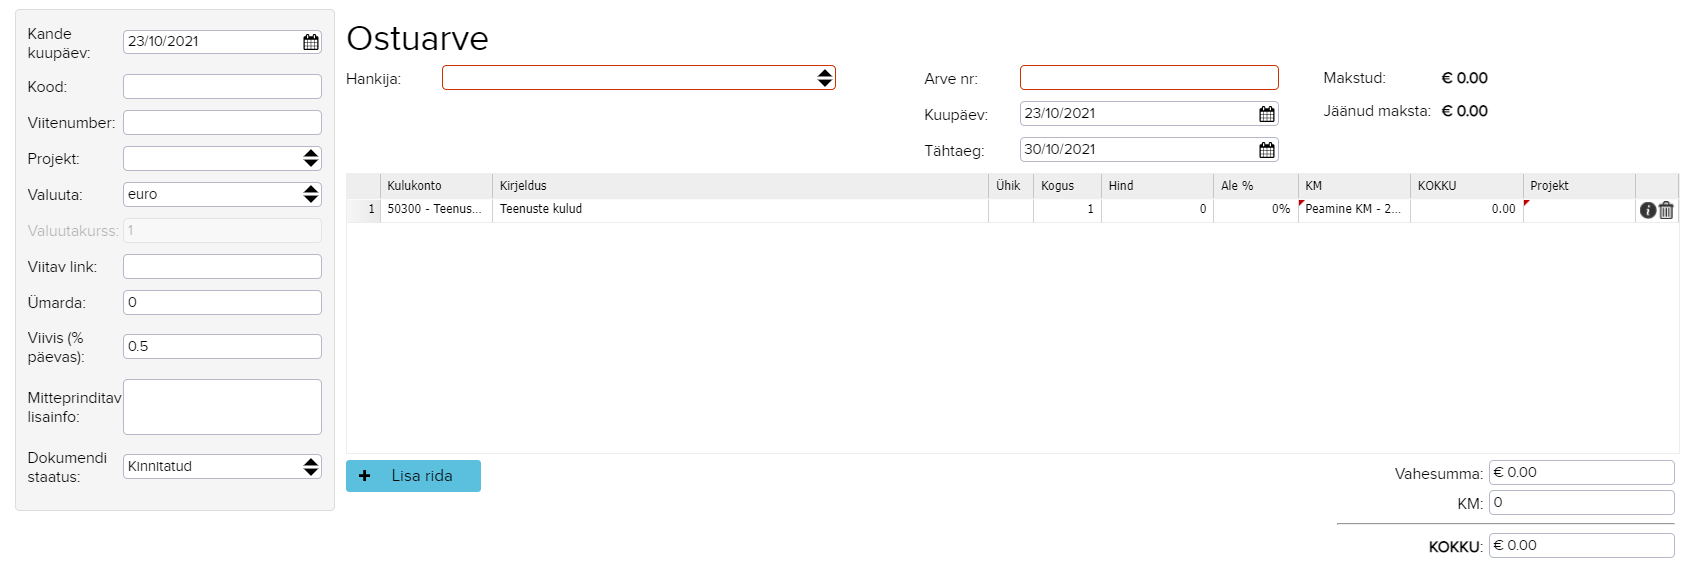1686x580 pixels.
Task: Click the Viivis field showing 0.5
Action: tap(222, 346)
